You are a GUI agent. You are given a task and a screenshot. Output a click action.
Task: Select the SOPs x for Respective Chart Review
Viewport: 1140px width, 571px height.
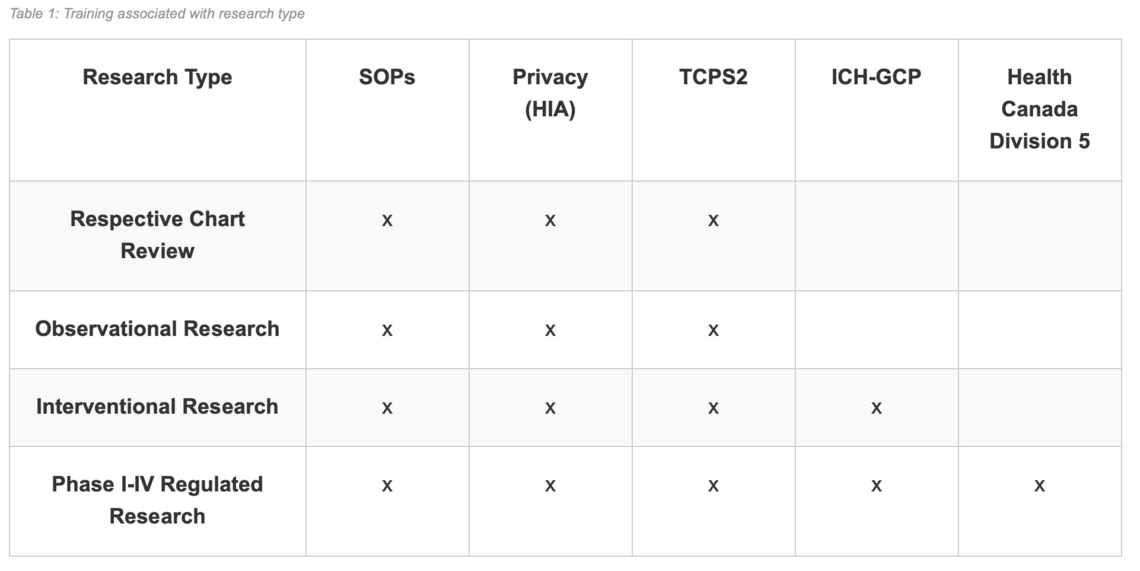(387, 220)
